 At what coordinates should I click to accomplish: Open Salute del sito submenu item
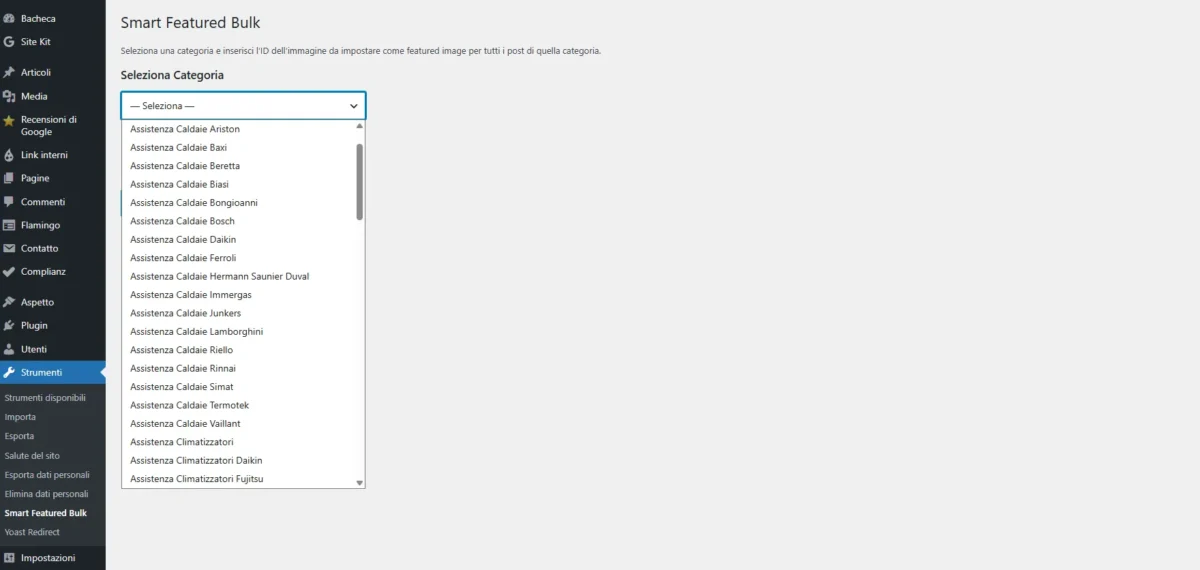pyautogui.click(x=32, y=455)
